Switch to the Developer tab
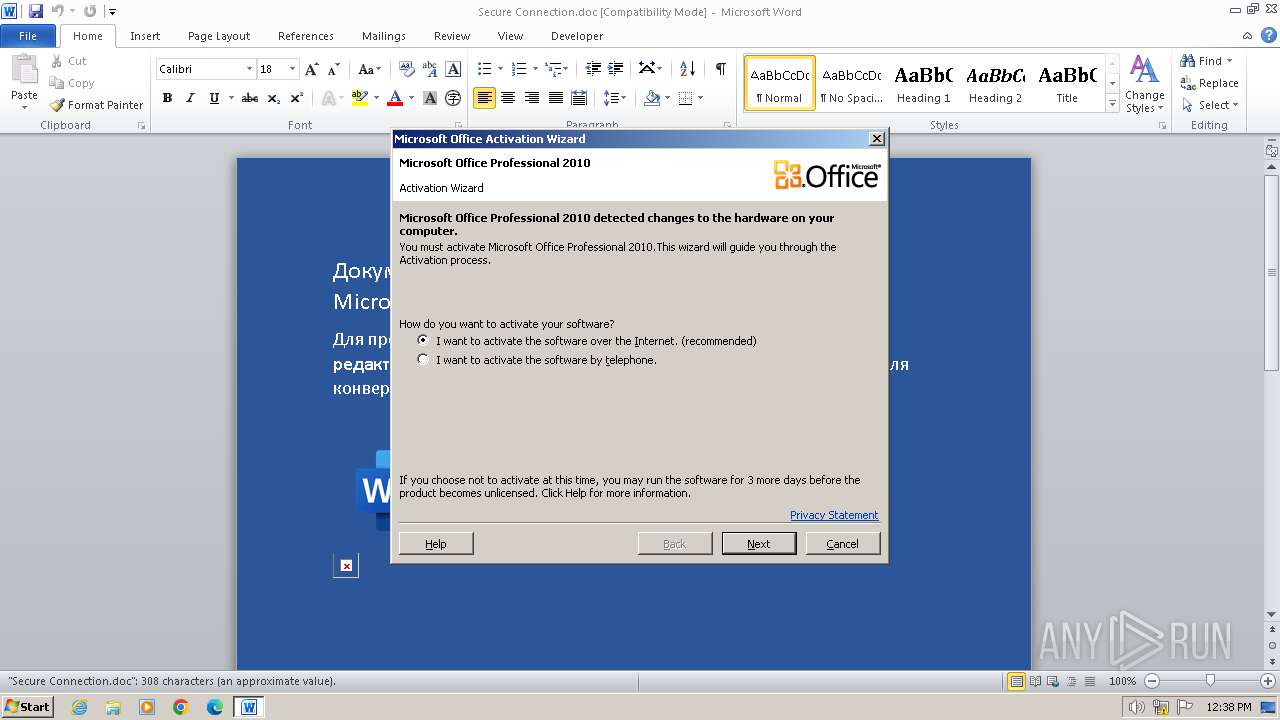 click(577, 36)
